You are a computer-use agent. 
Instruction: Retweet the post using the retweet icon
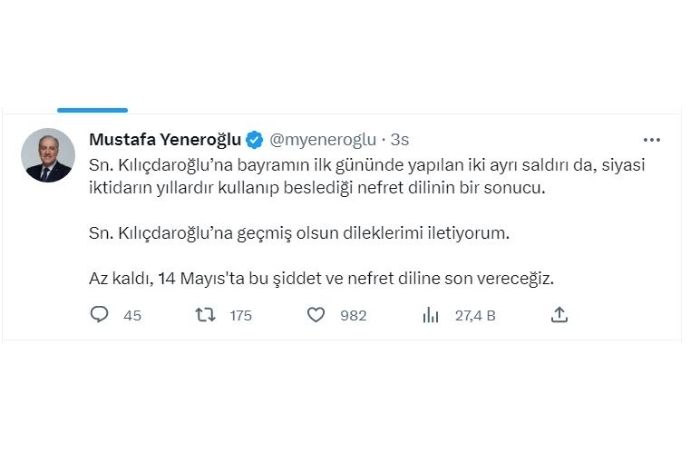(x=204, y=315)
